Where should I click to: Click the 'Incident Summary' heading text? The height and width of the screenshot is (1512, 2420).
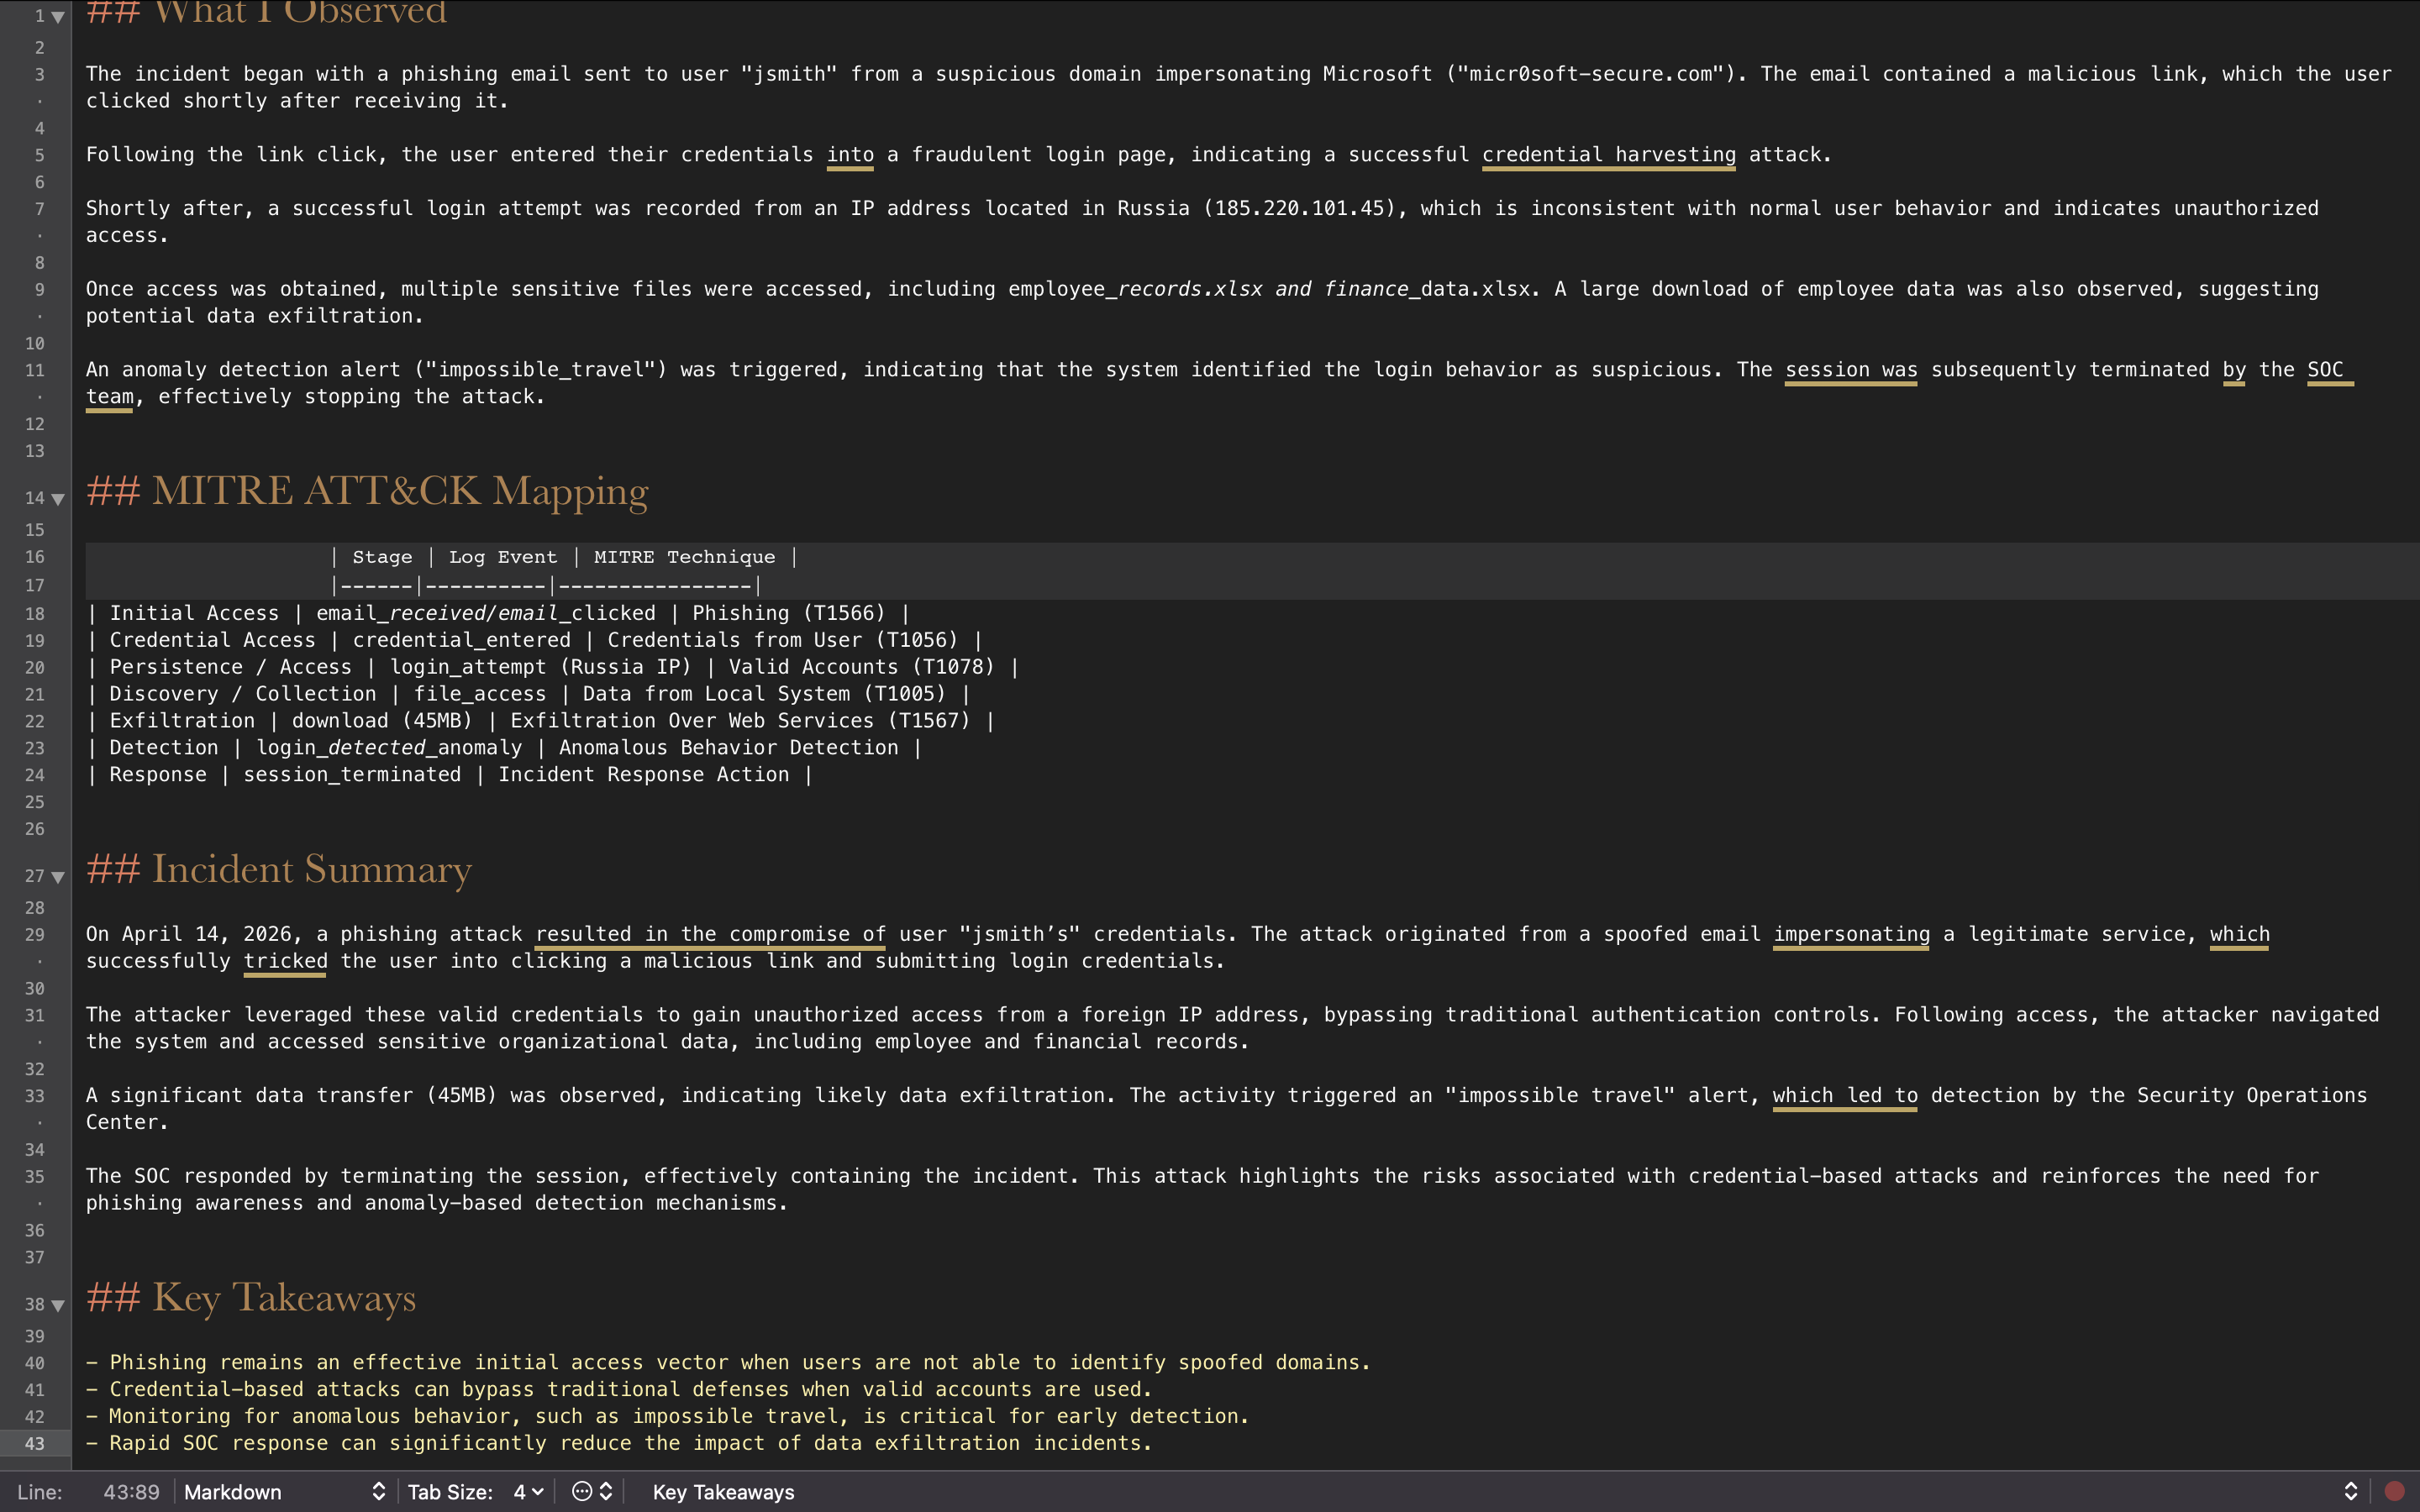point(311,869)
